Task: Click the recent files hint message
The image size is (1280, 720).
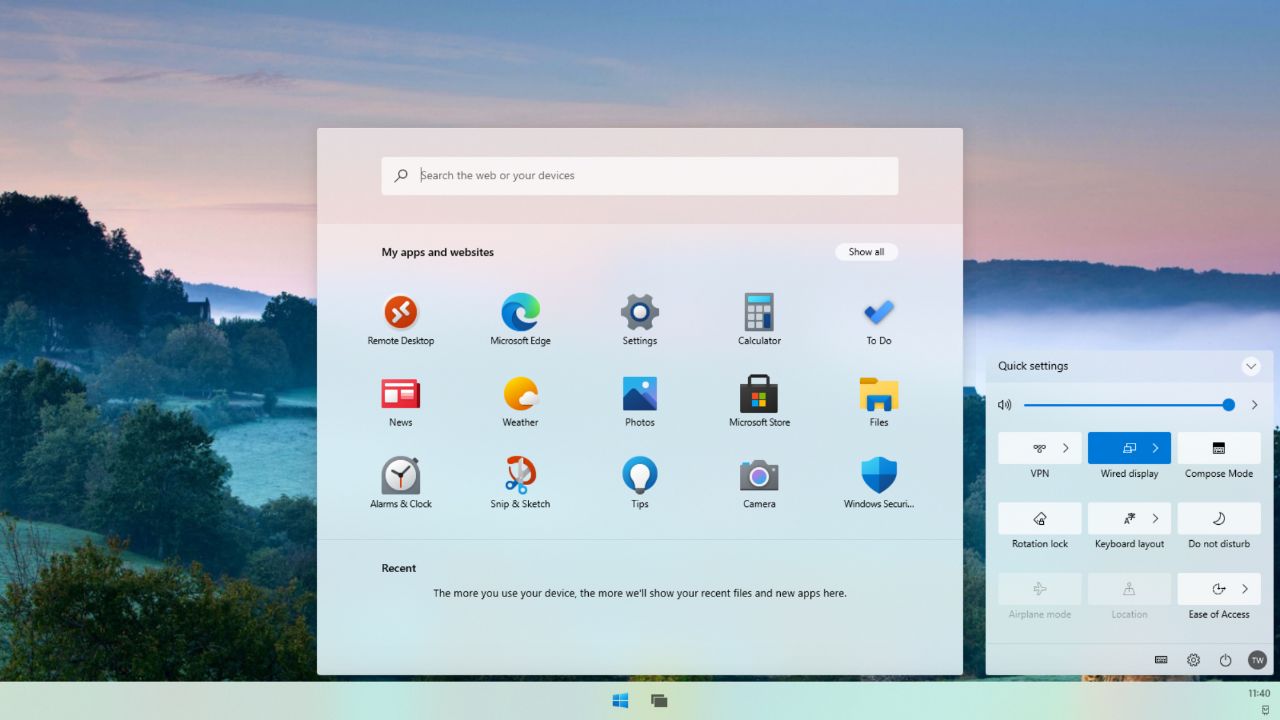Action: pyautogui.click(x=640, y=593)
